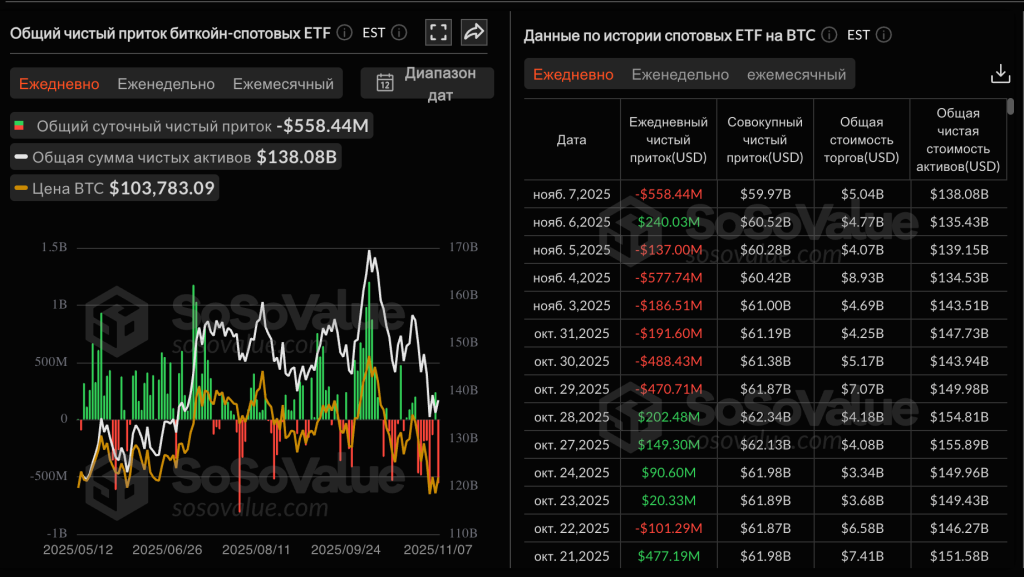This screenshot has height=577, width=1024.
Task: Select 'Еженедельно' tab in history table
Action: coord(680,75)
